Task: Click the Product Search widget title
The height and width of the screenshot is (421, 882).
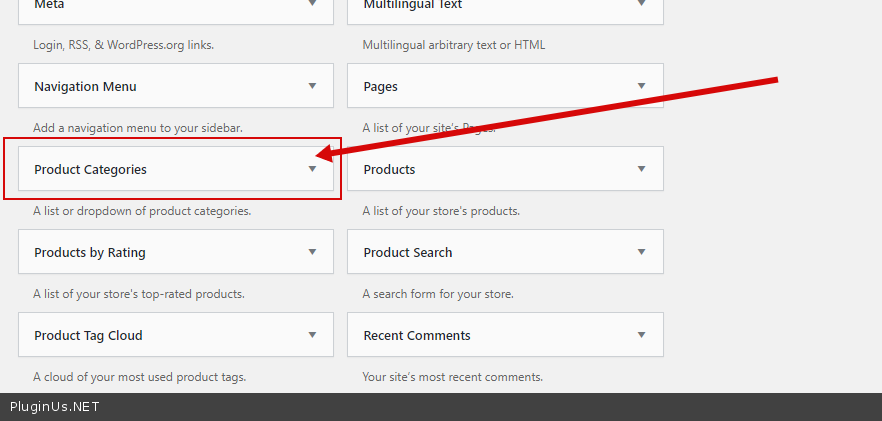Action: (x=408, y=253)
